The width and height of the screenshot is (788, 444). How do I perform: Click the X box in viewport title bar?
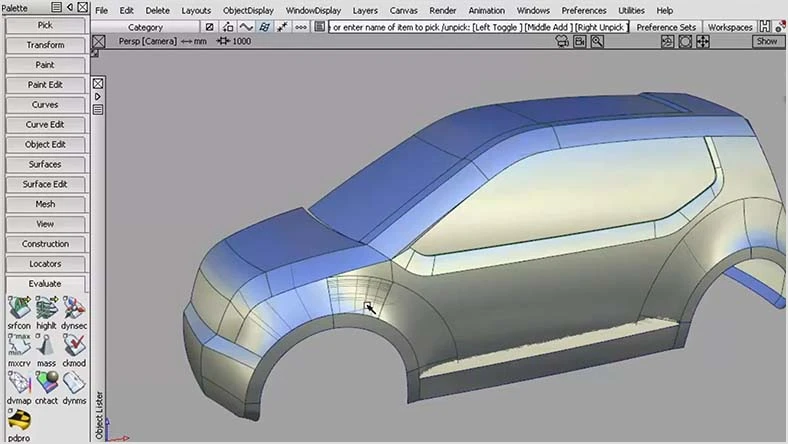point(99,41)
